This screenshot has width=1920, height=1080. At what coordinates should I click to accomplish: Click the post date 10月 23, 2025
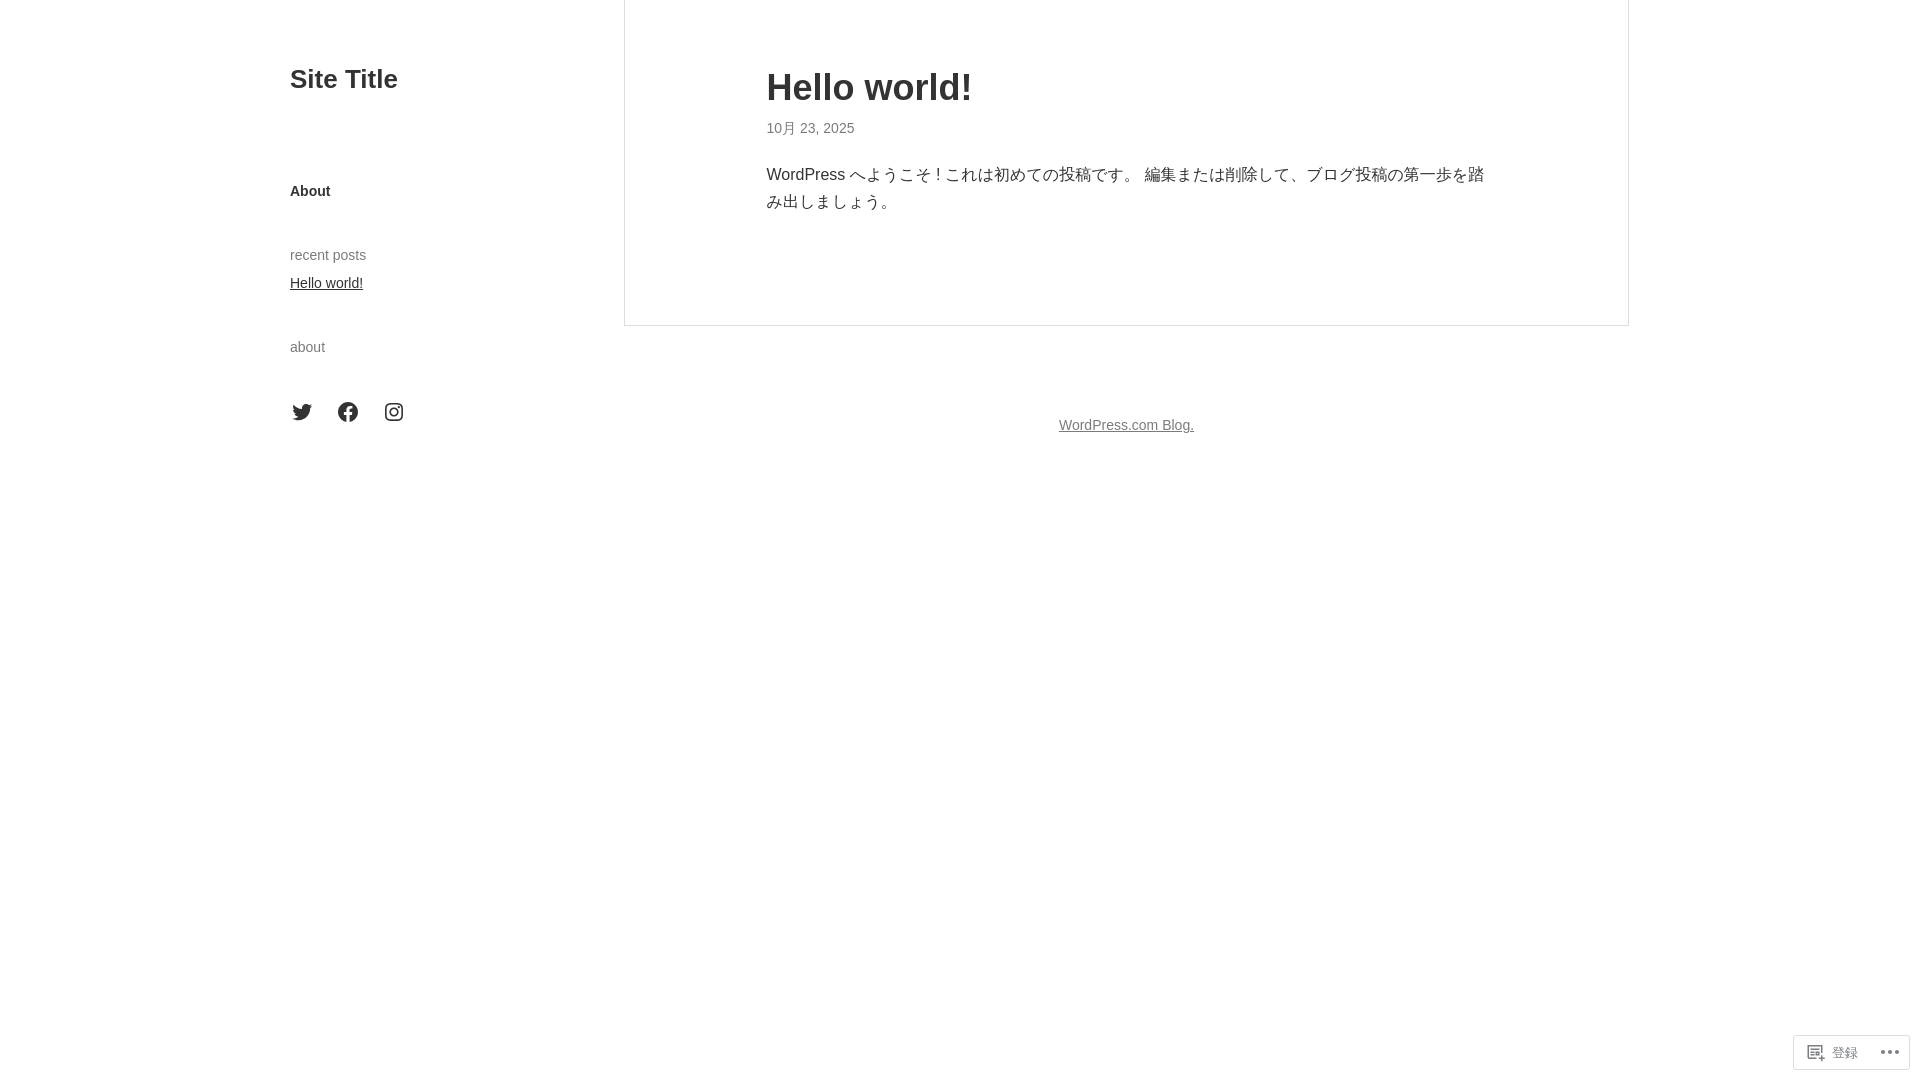click(810, 128)
